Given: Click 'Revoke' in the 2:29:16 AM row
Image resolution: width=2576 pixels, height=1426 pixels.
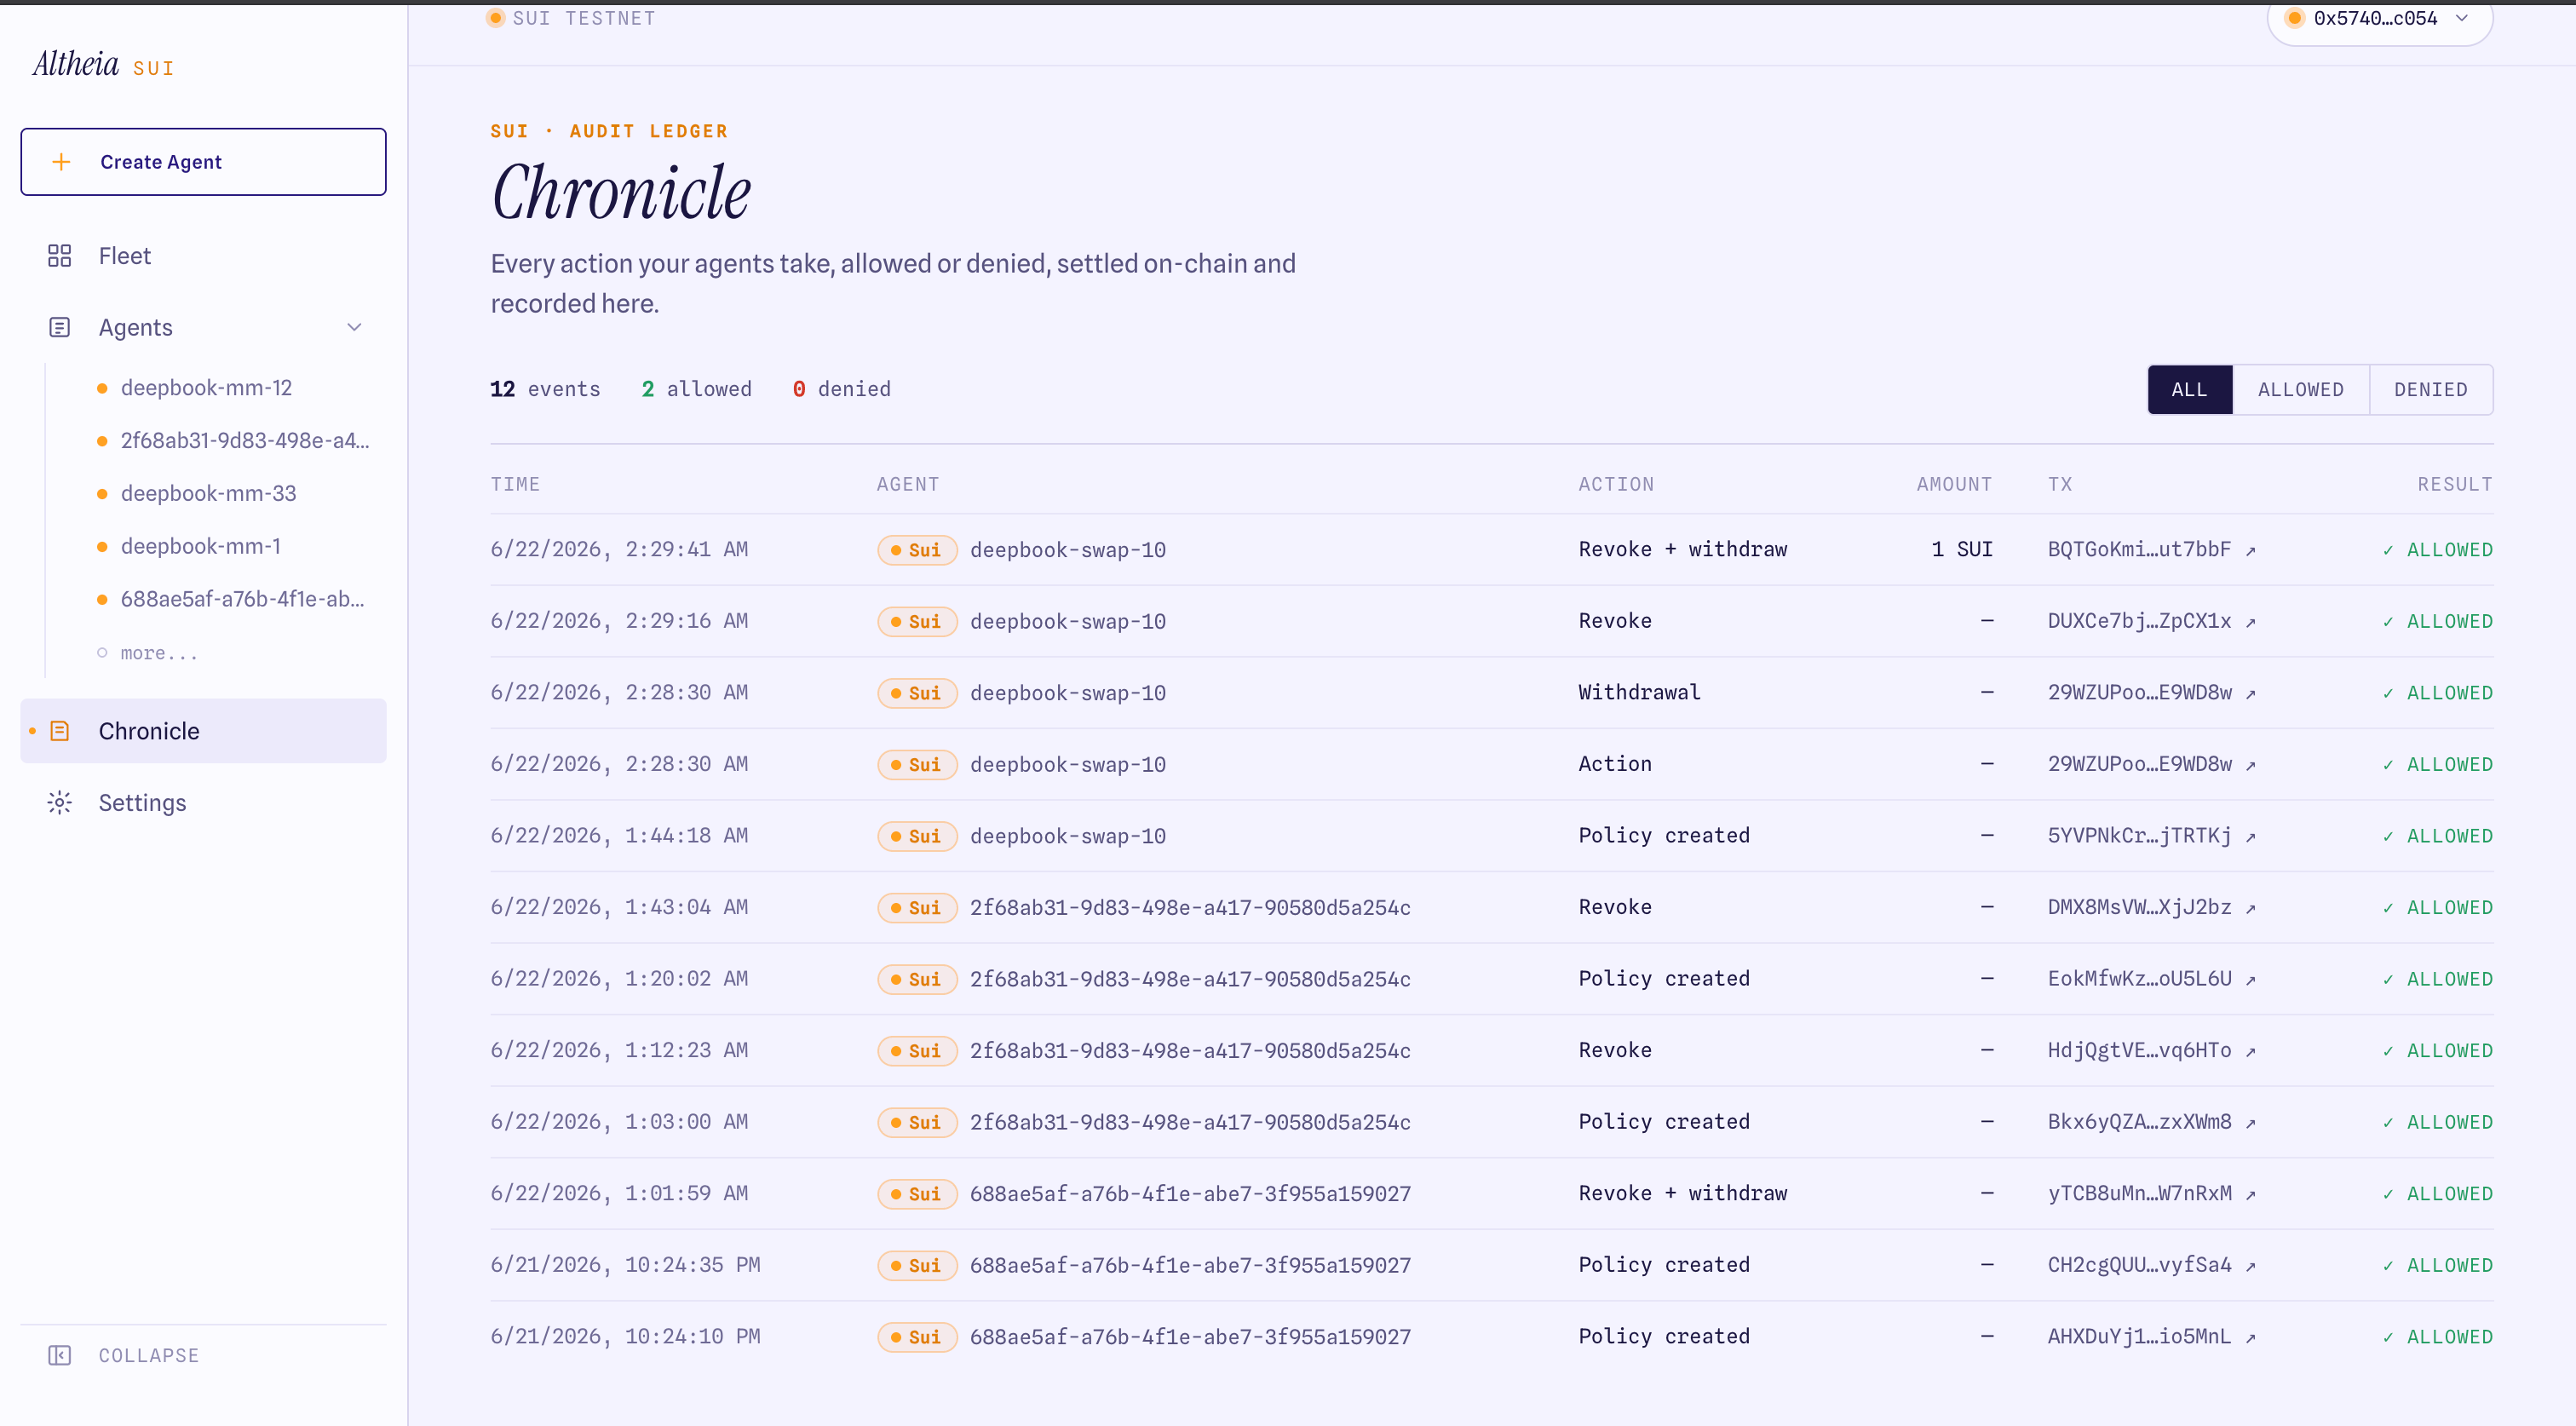Looking at the screenshot, I should click(x=1615, y=622).
